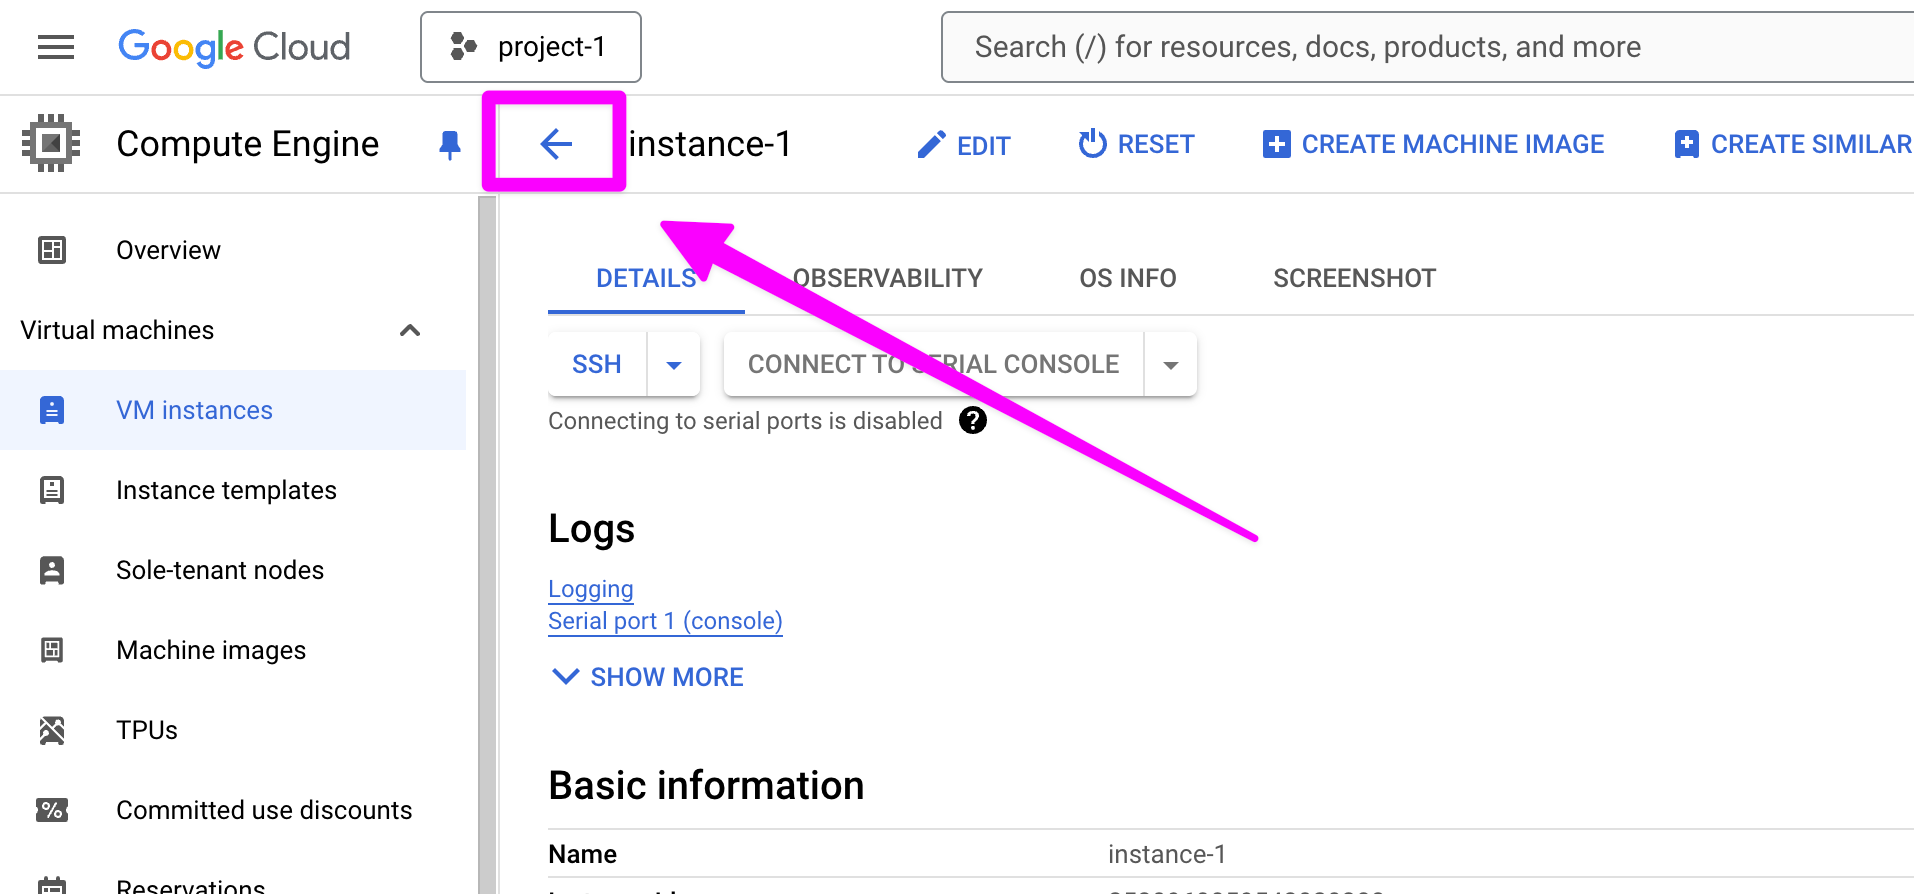Click the TPUs icon
Image resolution: width=1914 pixels, height=894 pixels.
pos(52,730)
